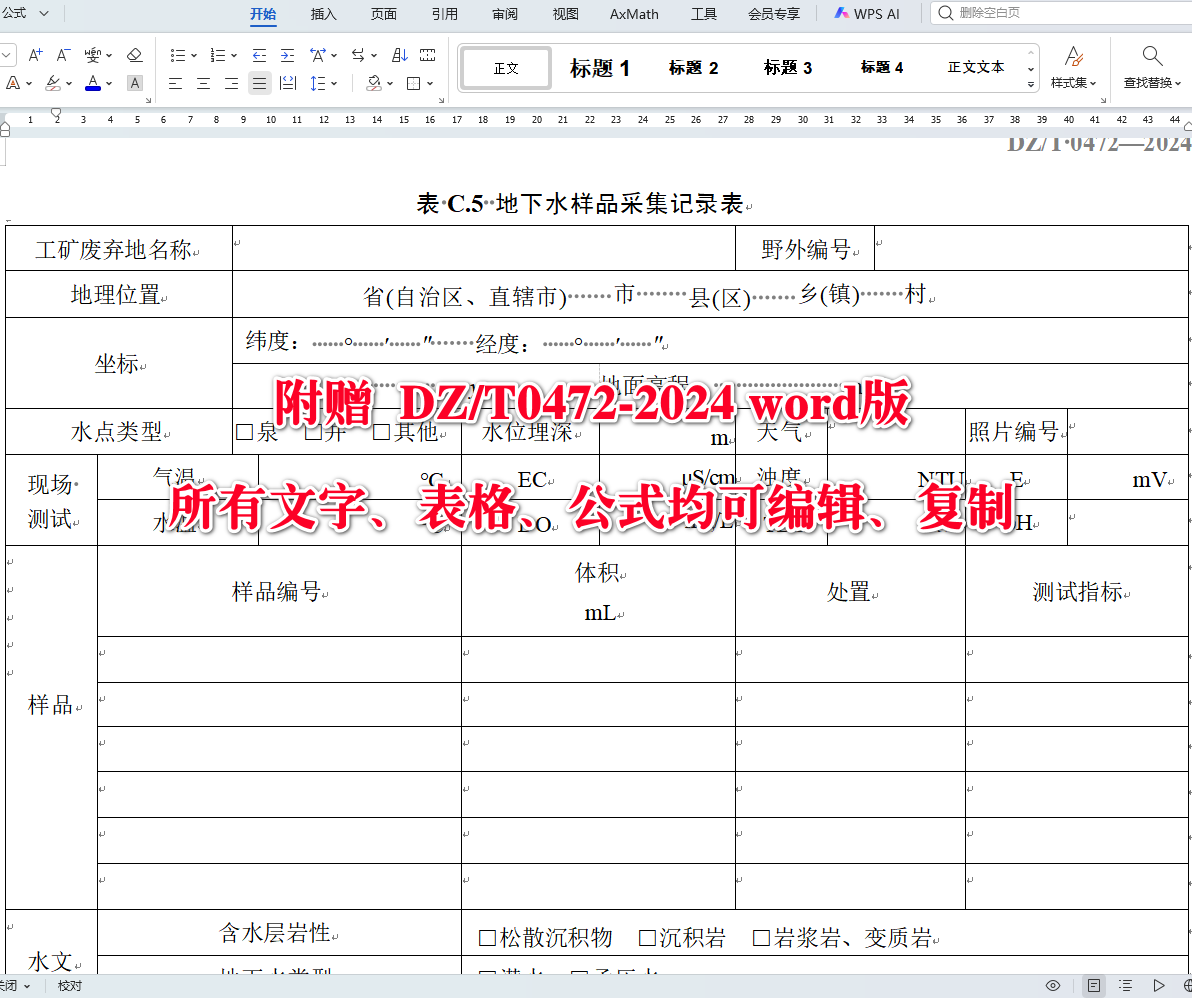
Task: Click the clear formatting eraser icon
Action: (134, 55)
